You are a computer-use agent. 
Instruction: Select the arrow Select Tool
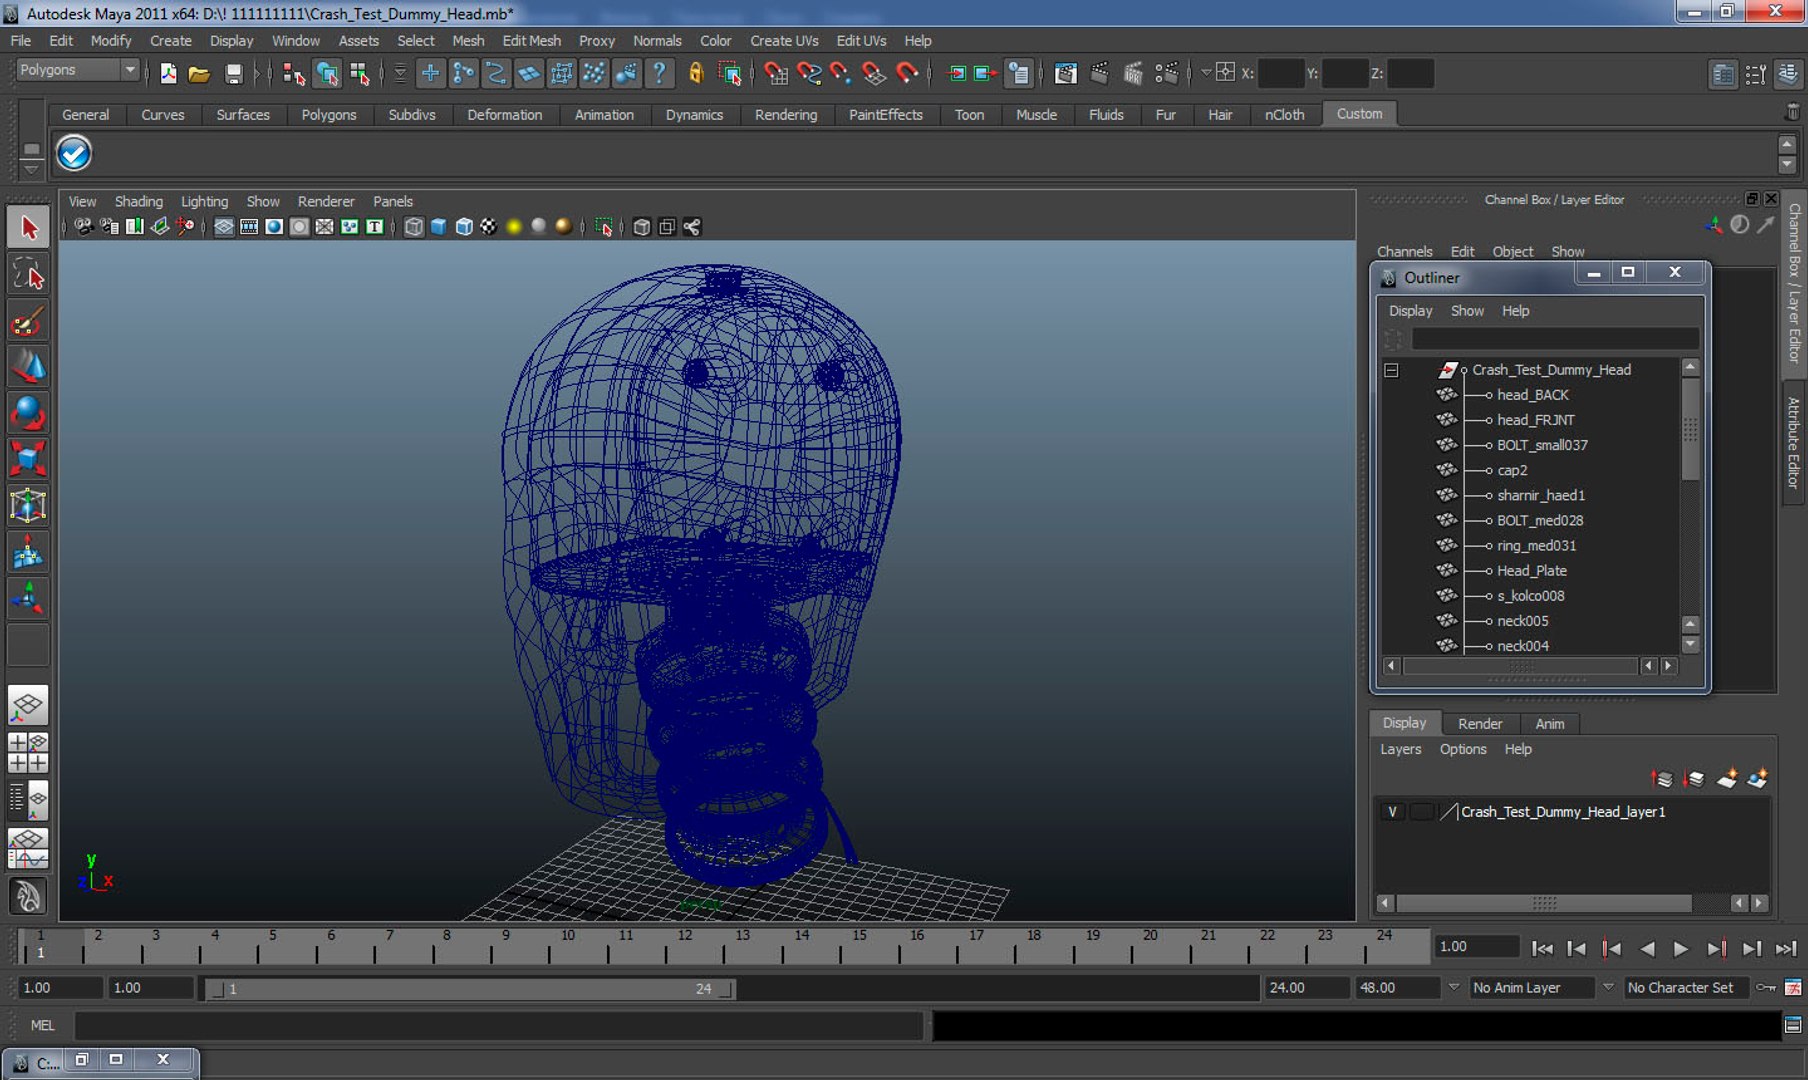pos(28,228)
